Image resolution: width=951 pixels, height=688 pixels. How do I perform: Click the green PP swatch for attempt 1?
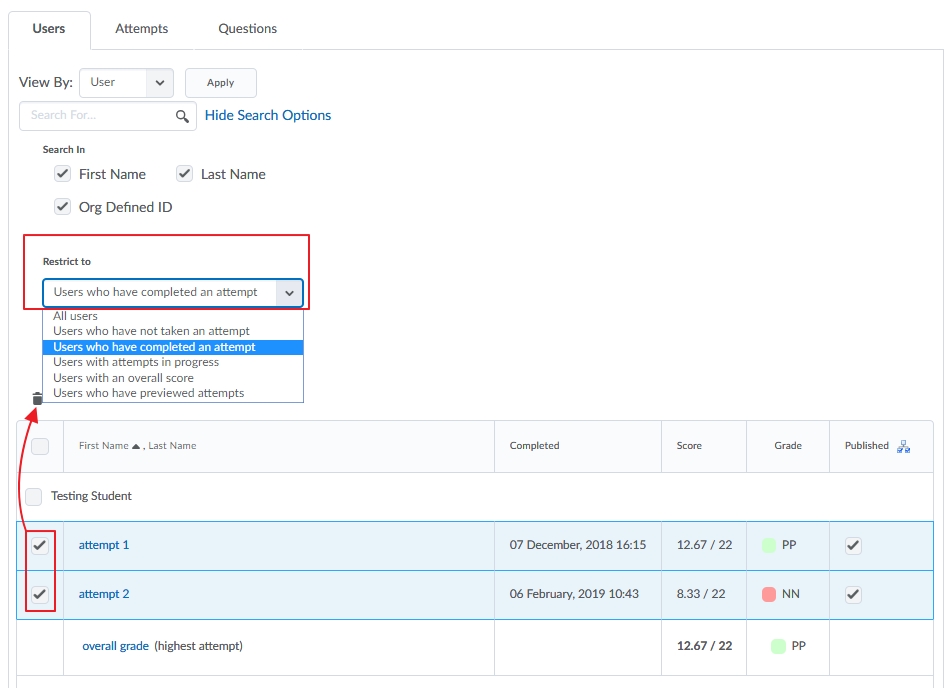click(768, 545)
